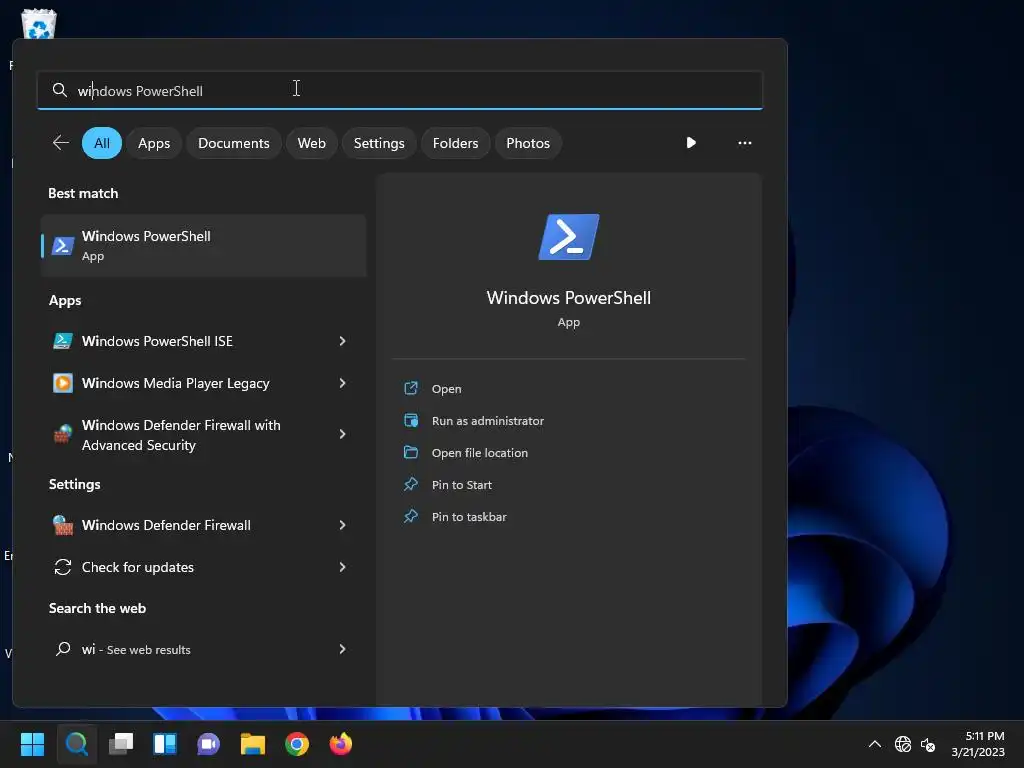1024x768 pixels.
Task: Expand Windows Defender Firewall settings chevron
Action: click(x=342, y=525)
